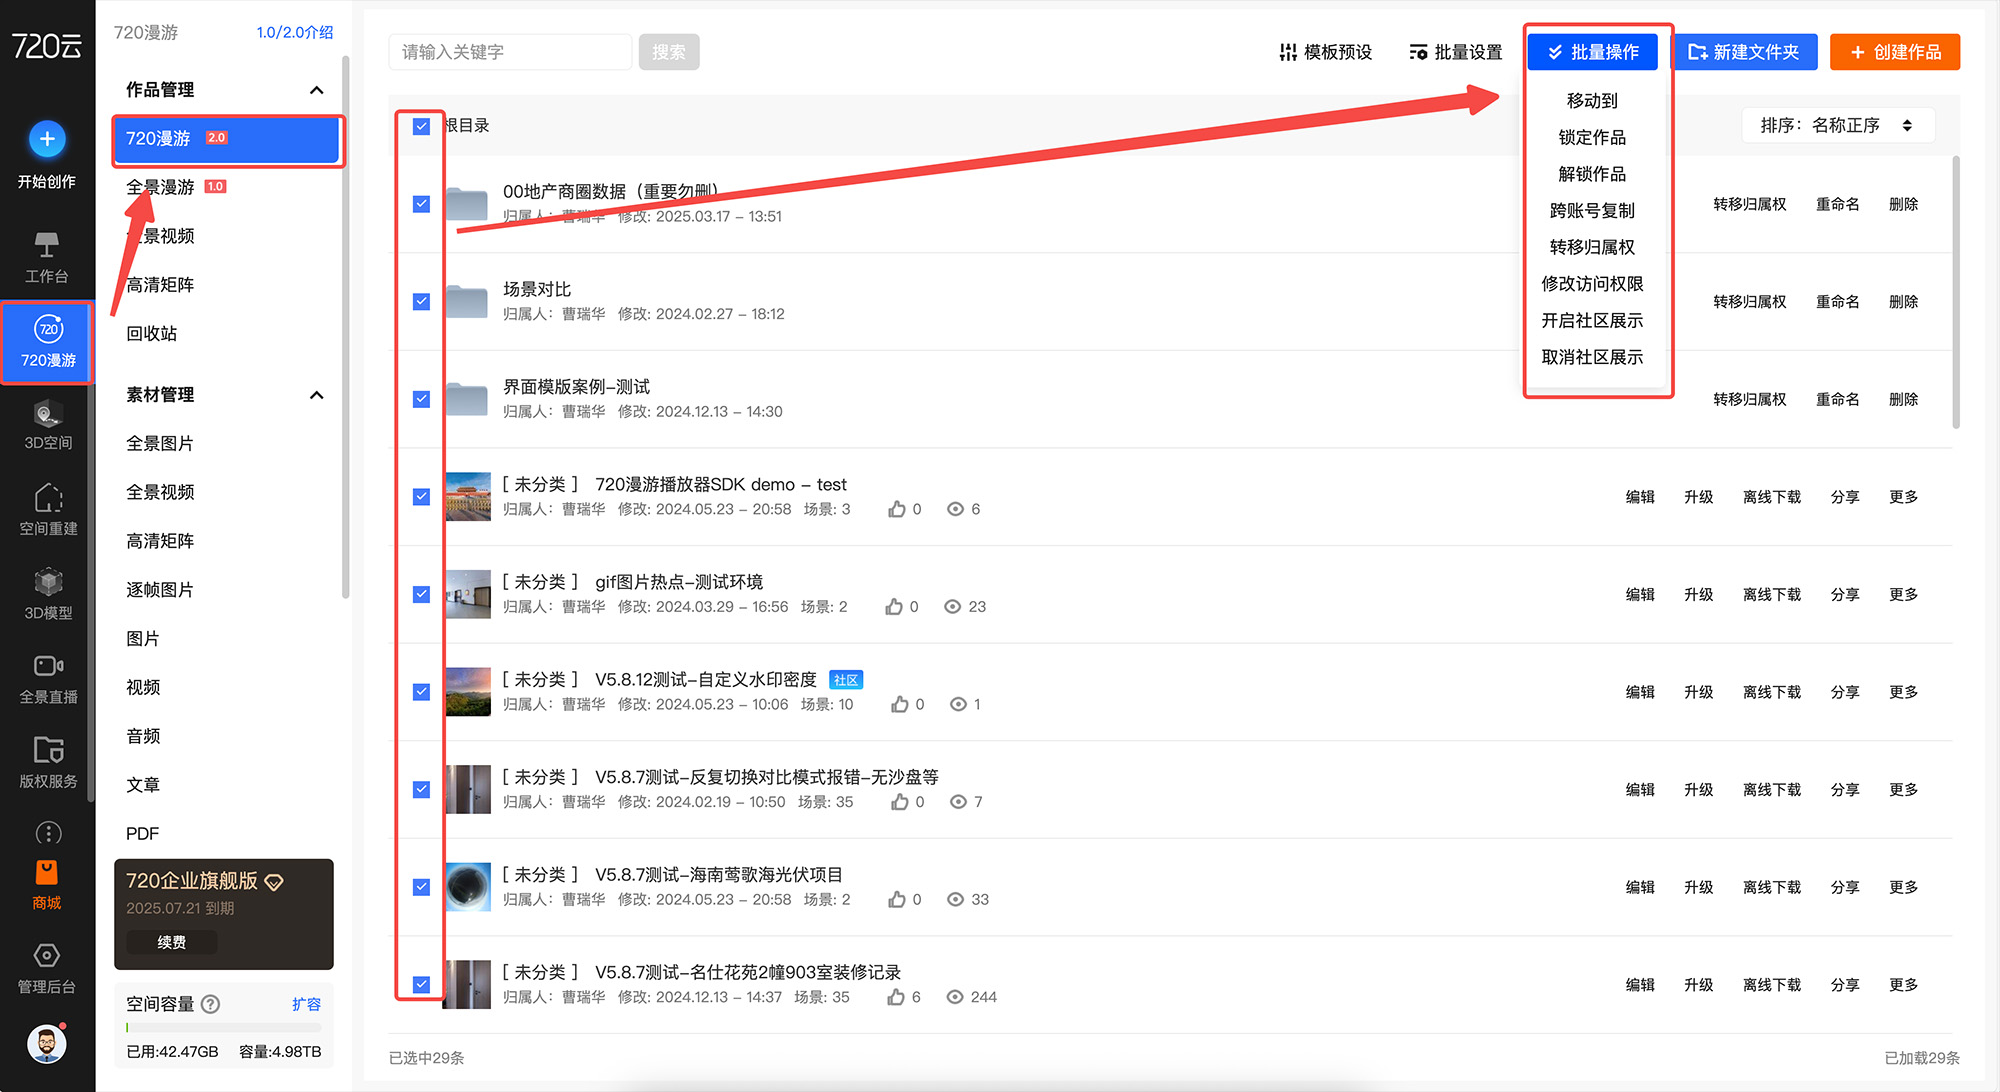This screenshot has width=2000, height=1092.
Task: Collapse the 素材管理 section chevron
Action: click(x=316, y=395)
